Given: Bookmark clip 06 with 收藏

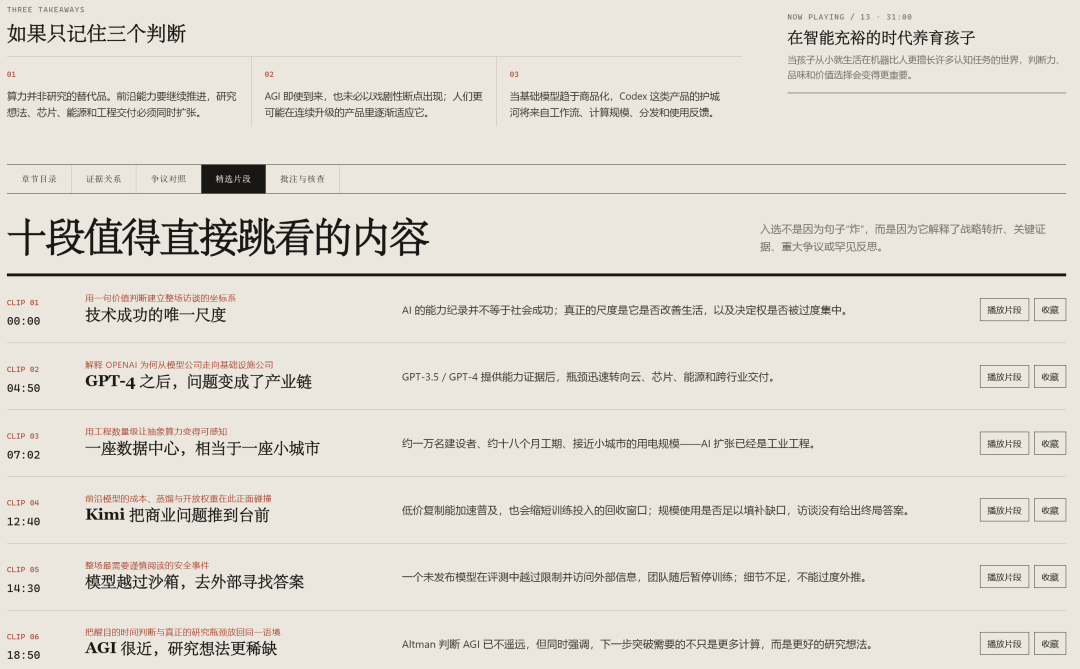Looking at the screenshot, I should (1050, 644).
